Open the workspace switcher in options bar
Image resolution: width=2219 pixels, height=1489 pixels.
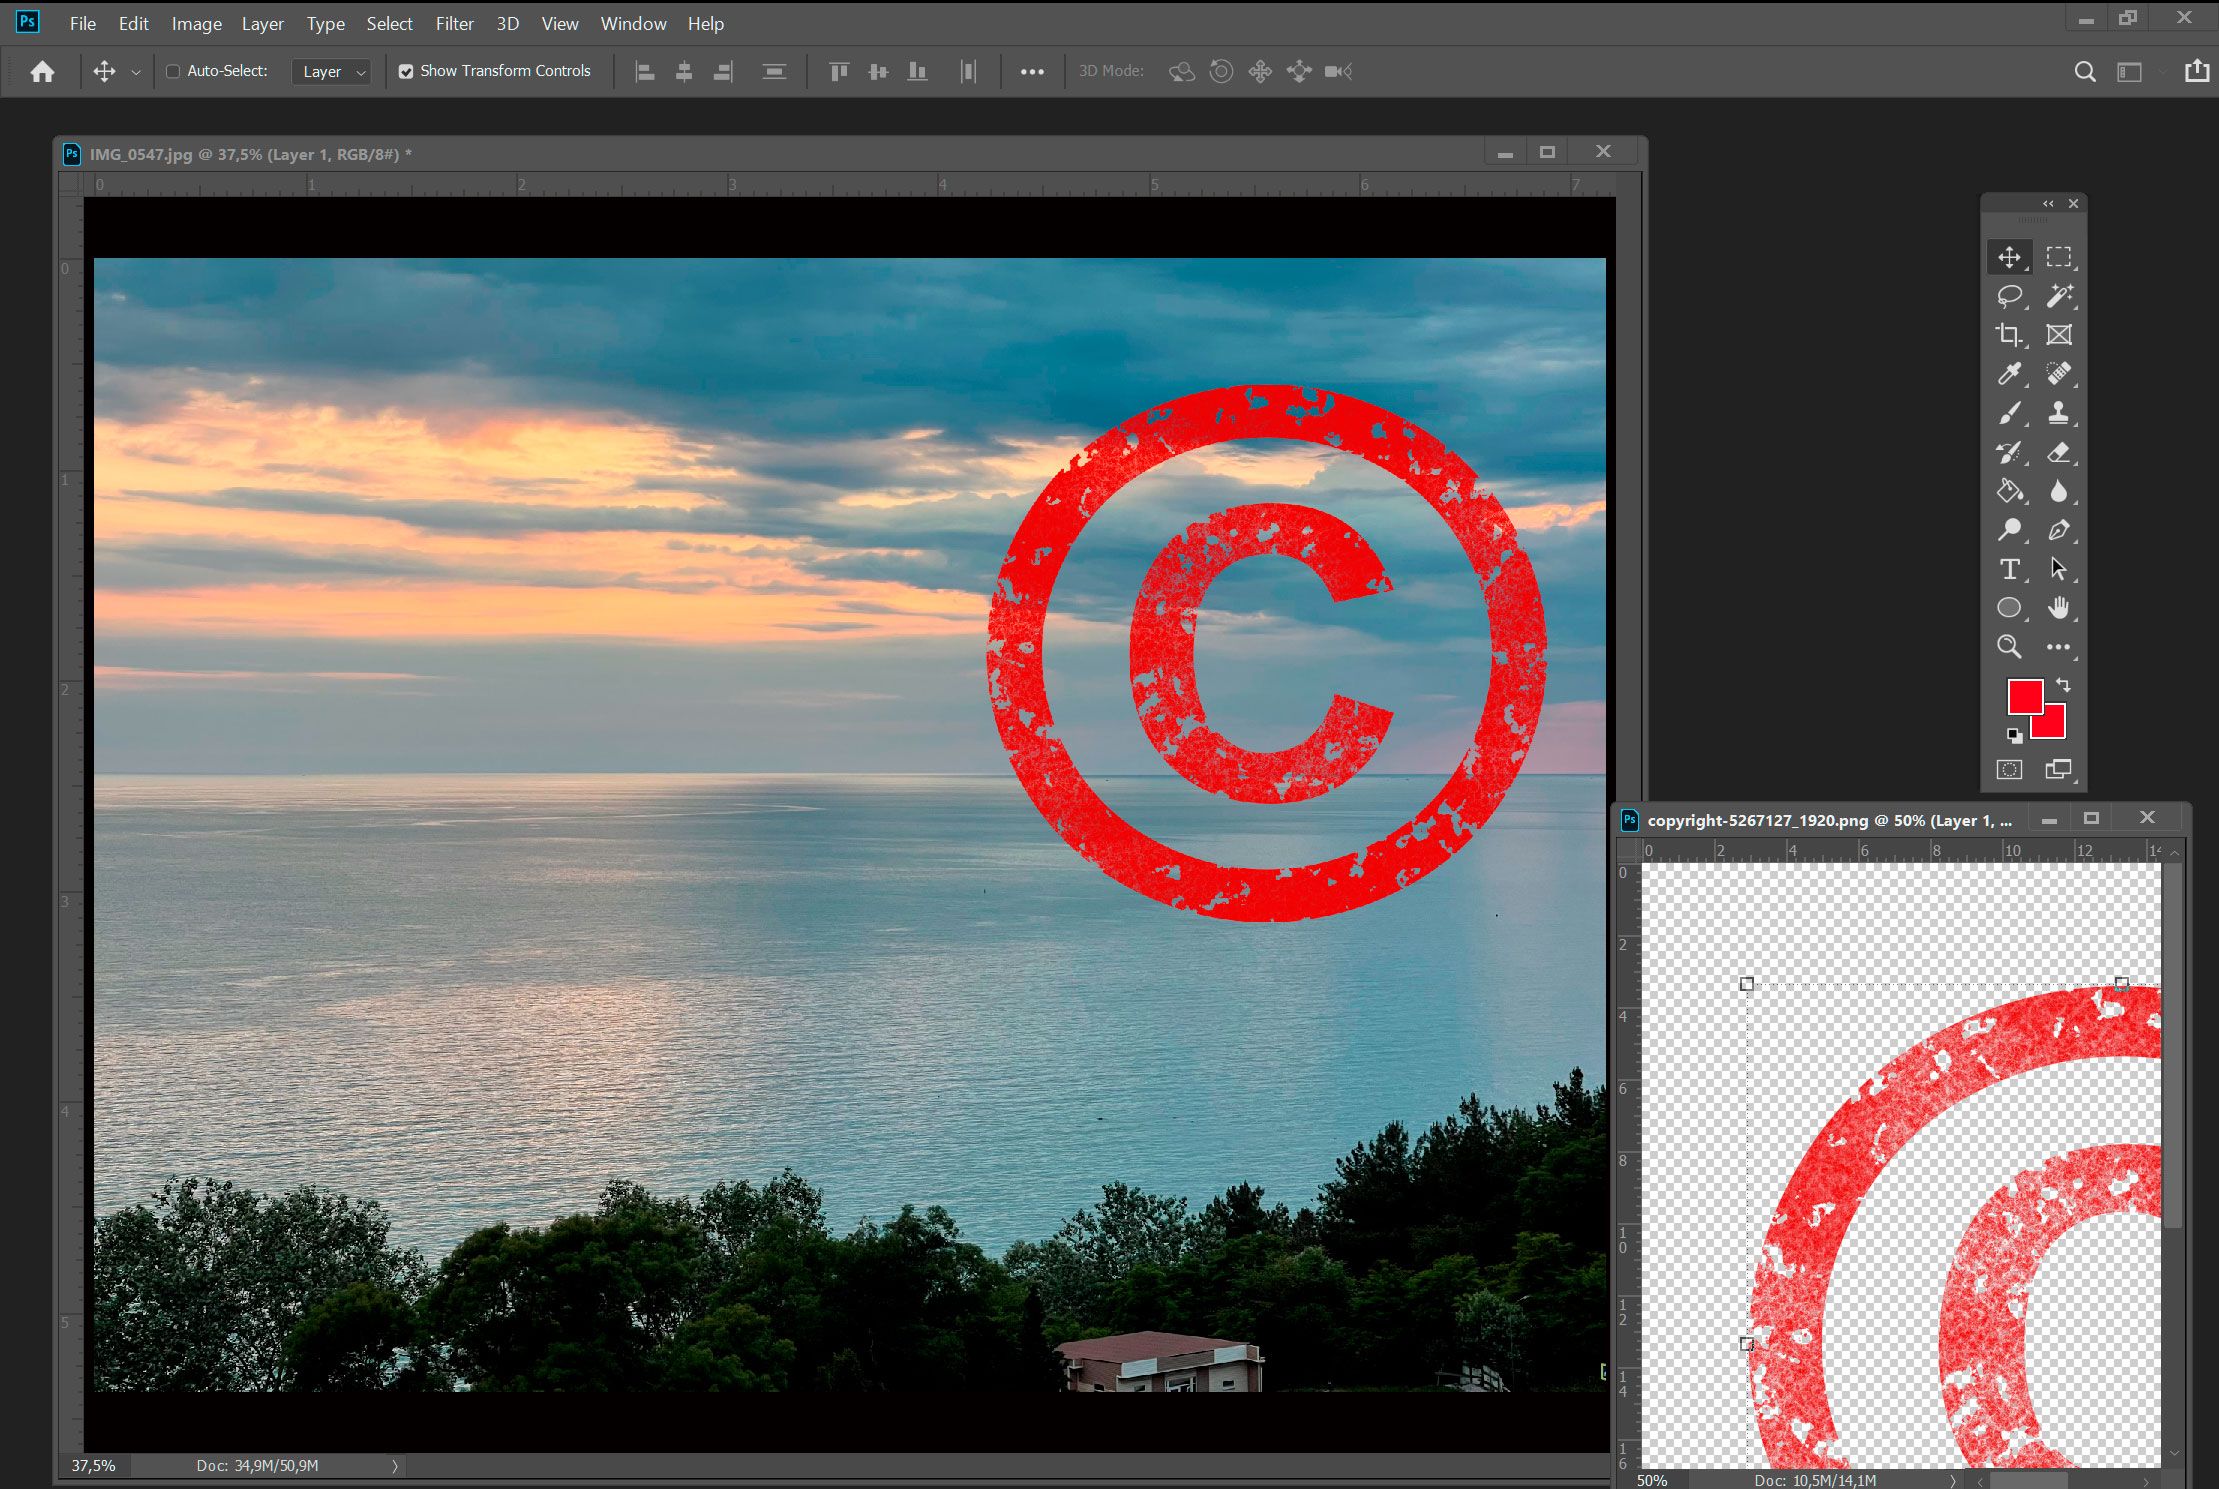tap(2129, 72)
